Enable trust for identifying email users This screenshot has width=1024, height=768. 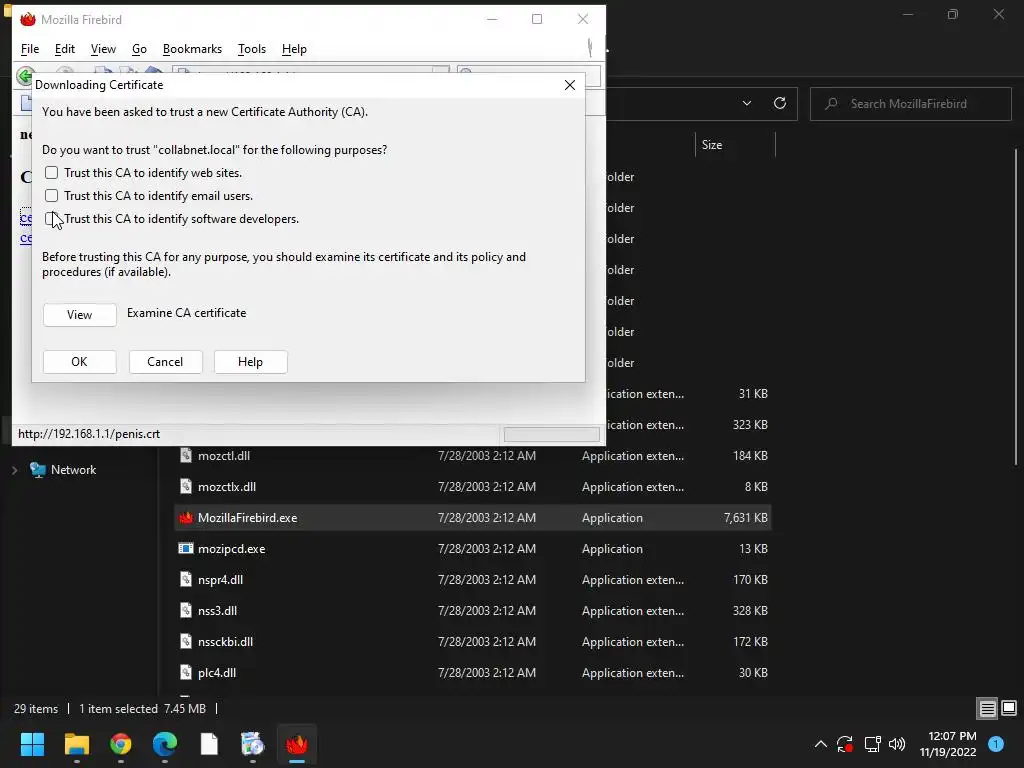pos(52,196)
